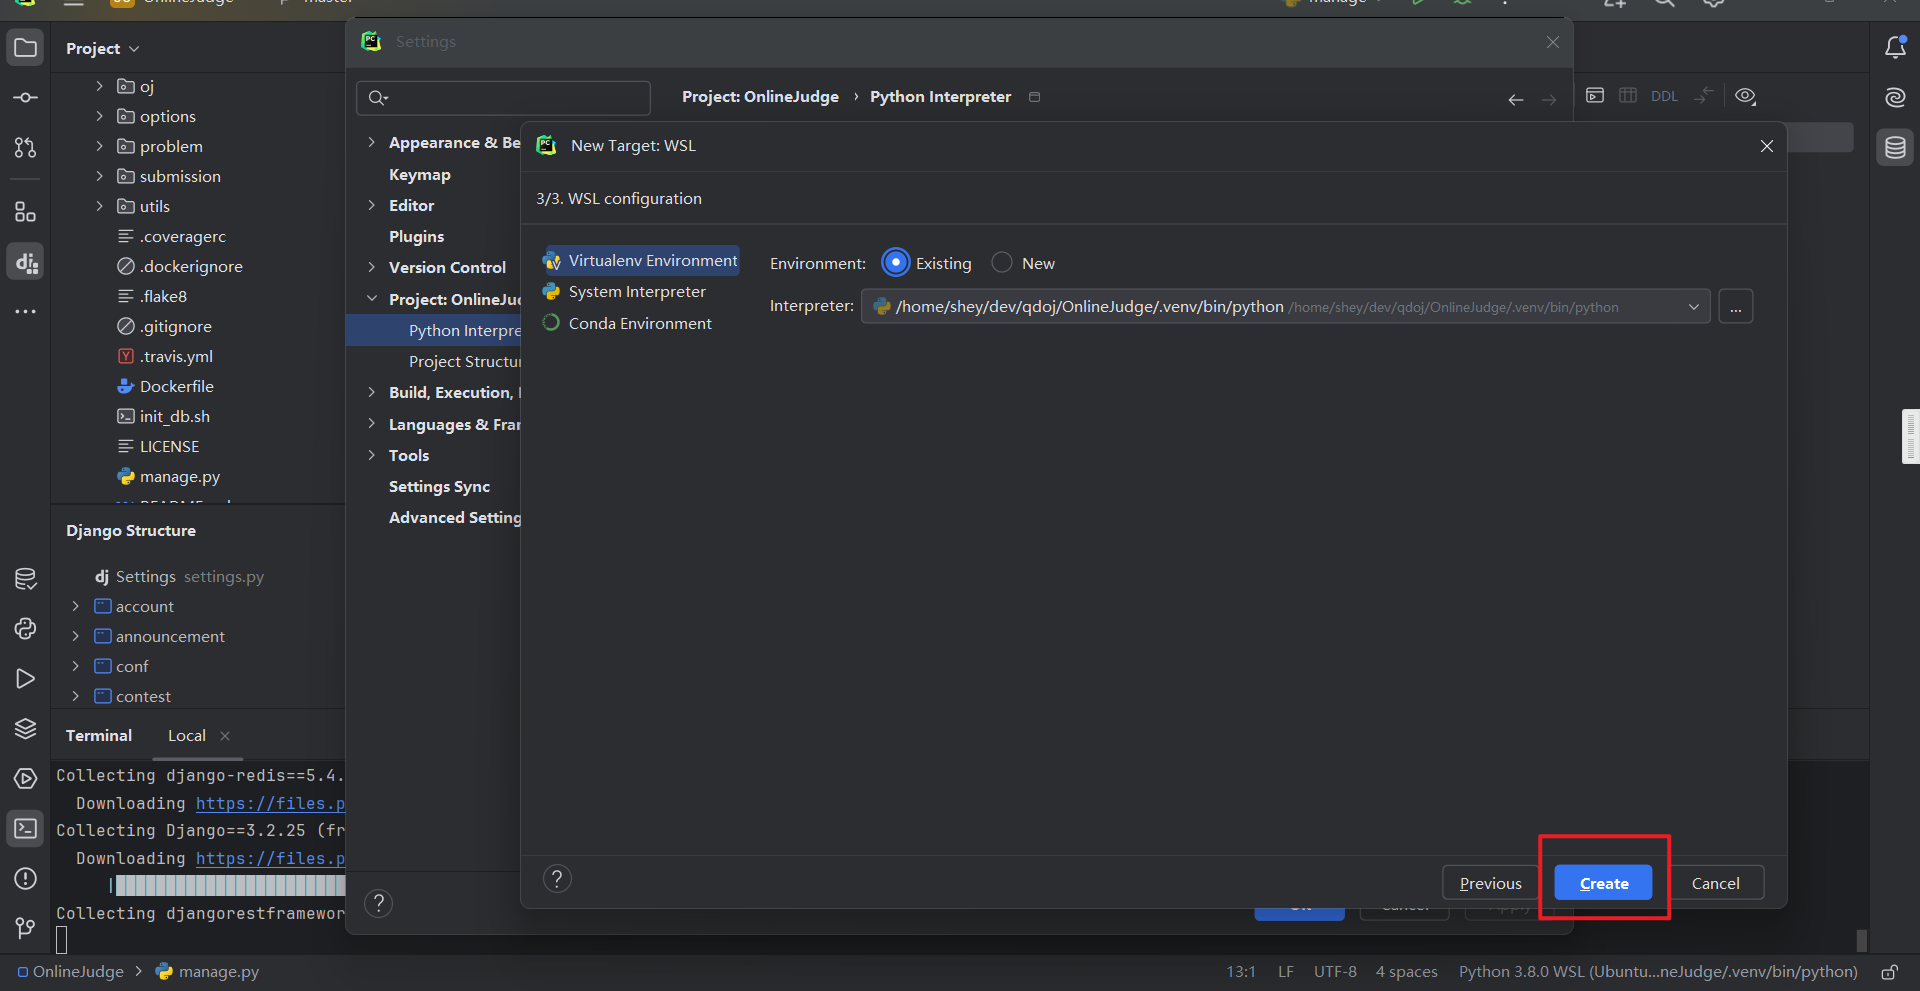
Task: Collapse the Project: OnlineJudge settings section
Action: [372, 299]
